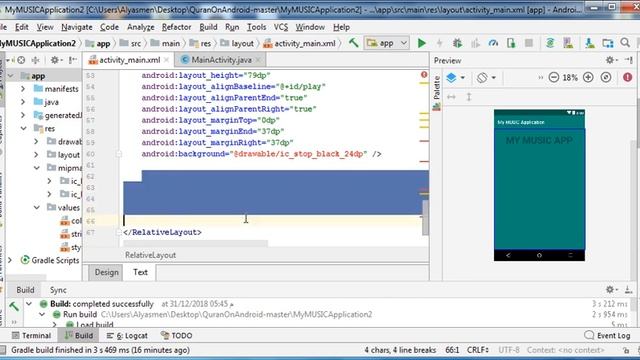Collapse the values folder

coord(36,207)
